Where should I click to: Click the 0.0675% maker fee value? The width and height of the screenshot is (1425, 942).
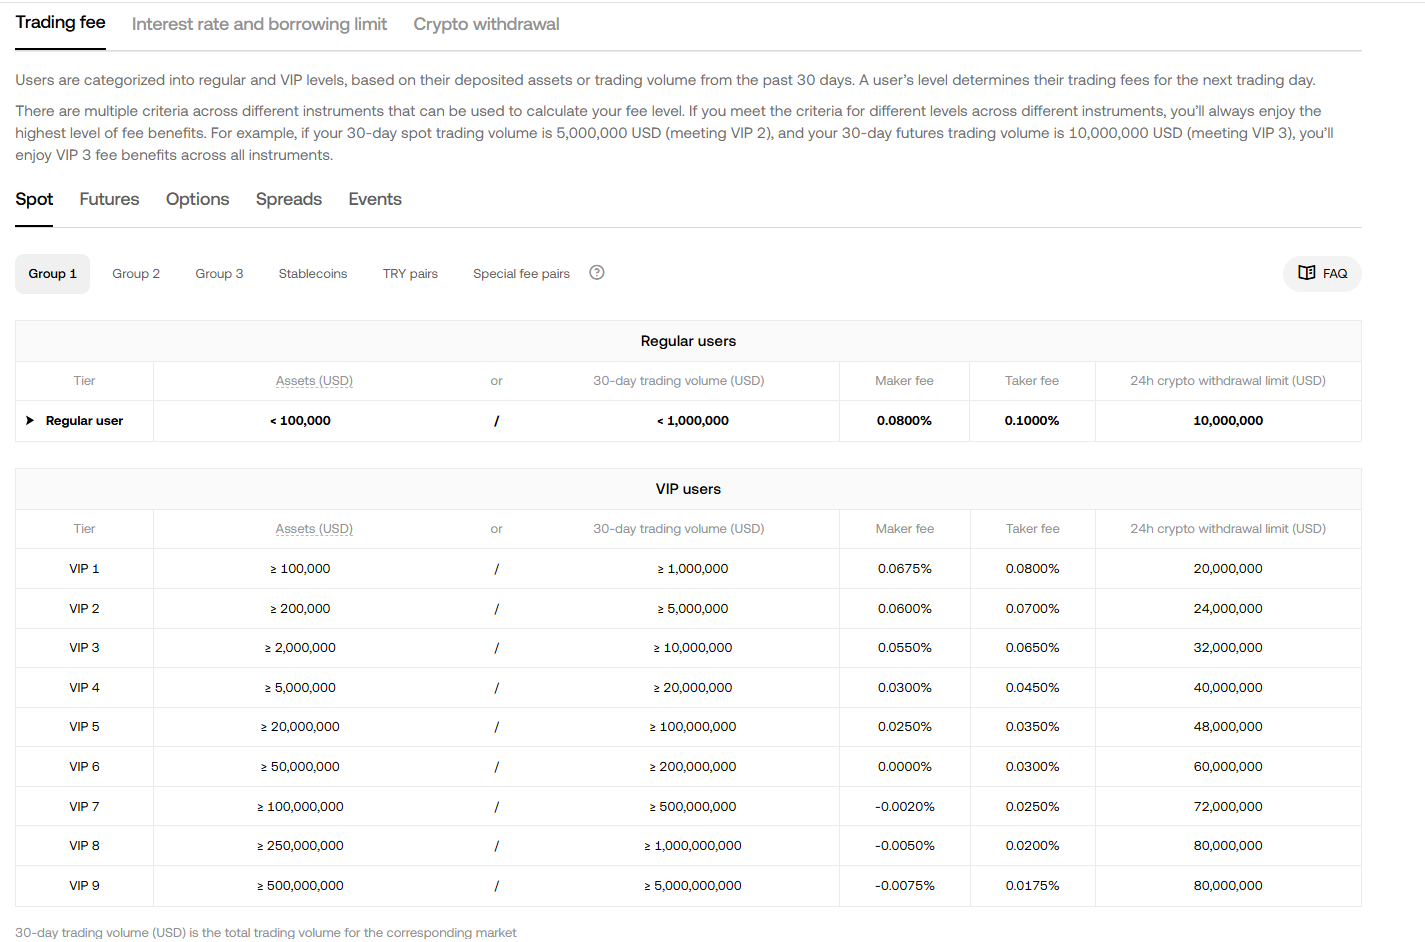[905, 569]
